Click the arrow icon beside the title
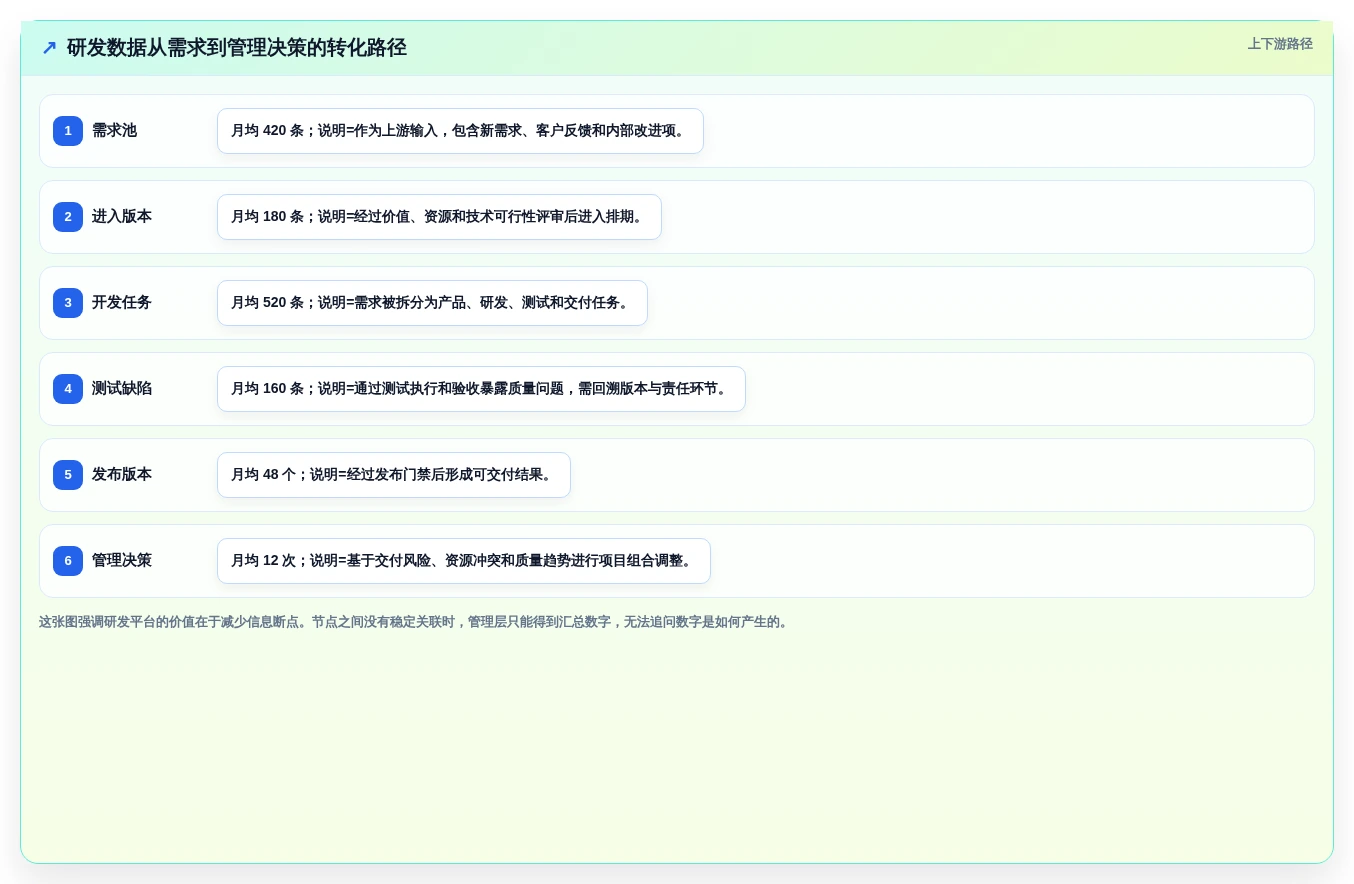Image resolution: width=1354 pixels, height=884 pixels. pos(49,48)
